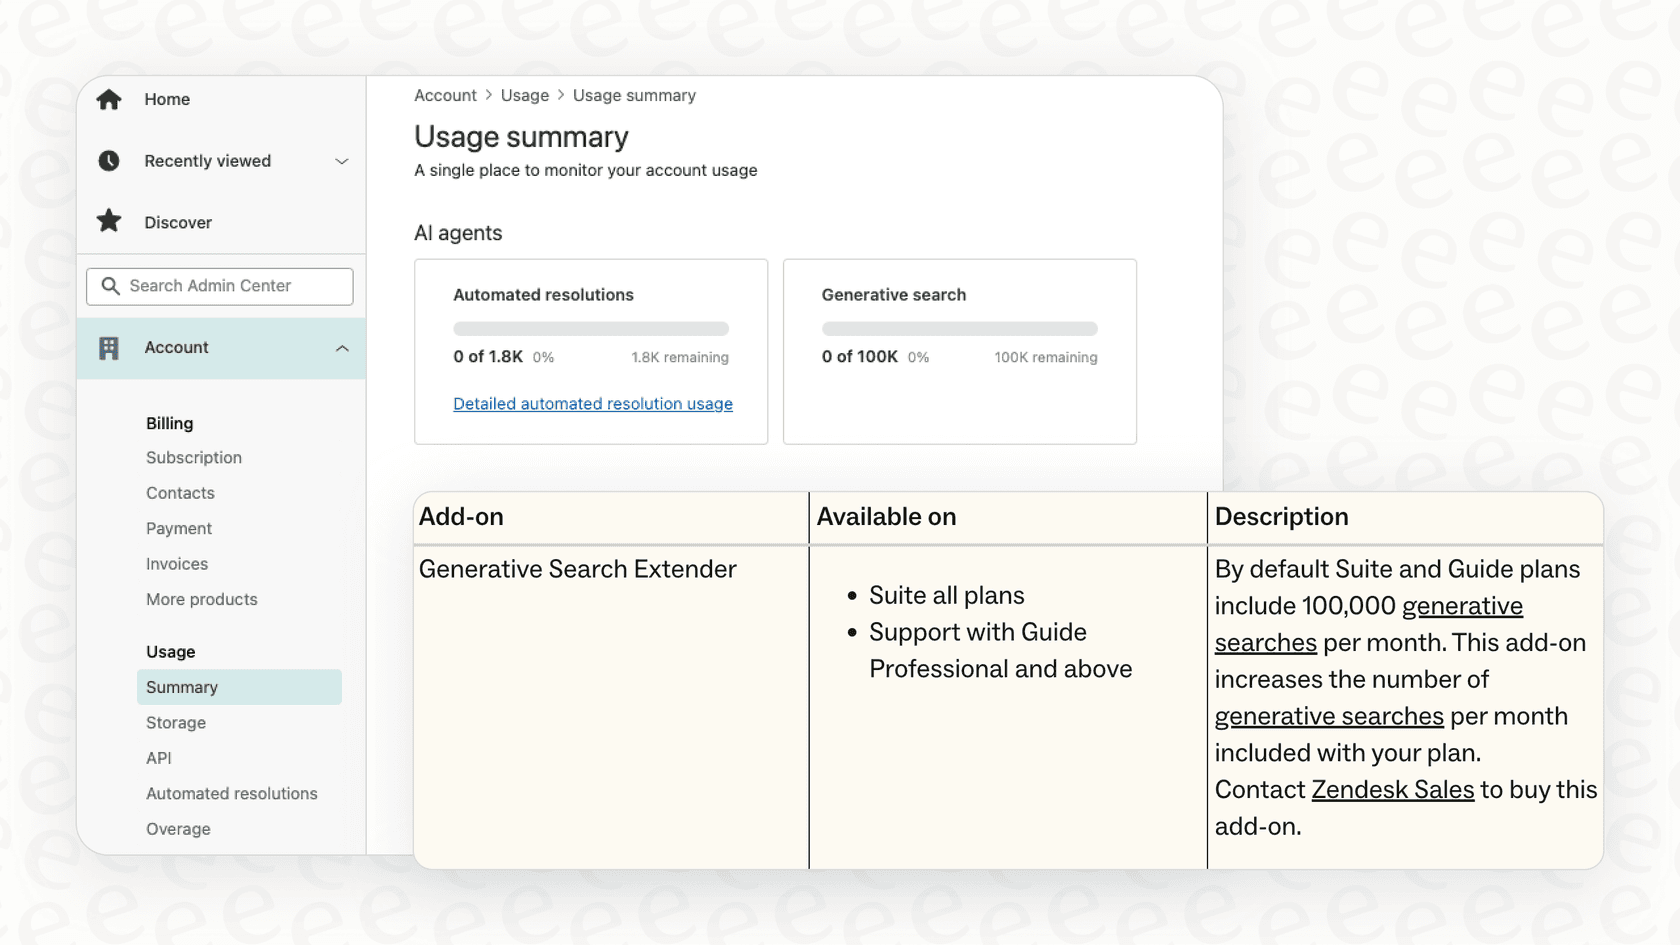Open the Account breadcrumb link

(445, 95)
